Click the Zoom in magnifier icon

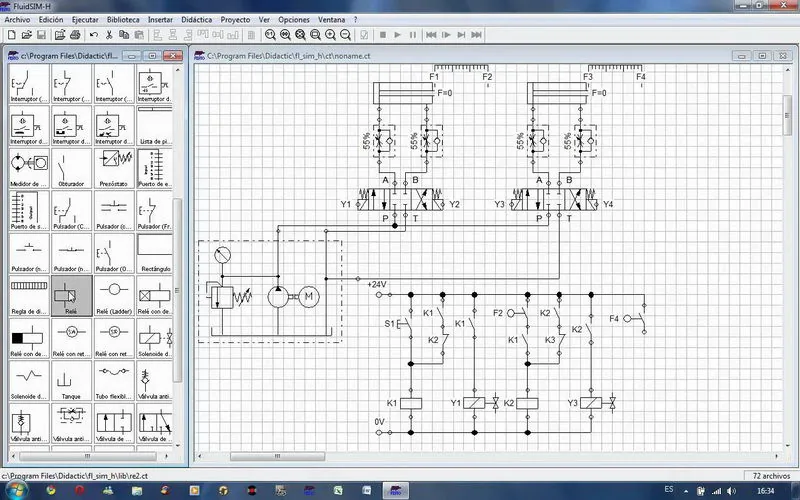331,35
